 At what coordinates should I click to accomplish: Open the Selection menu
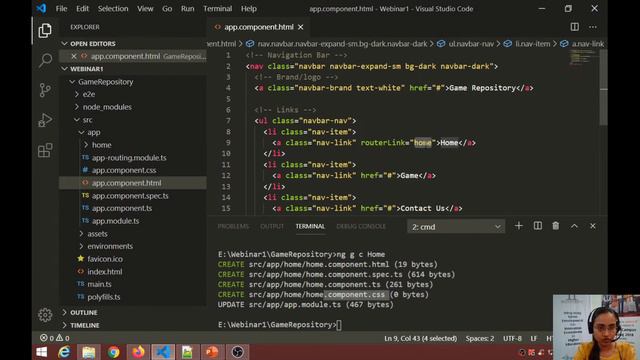pos(113,9)
